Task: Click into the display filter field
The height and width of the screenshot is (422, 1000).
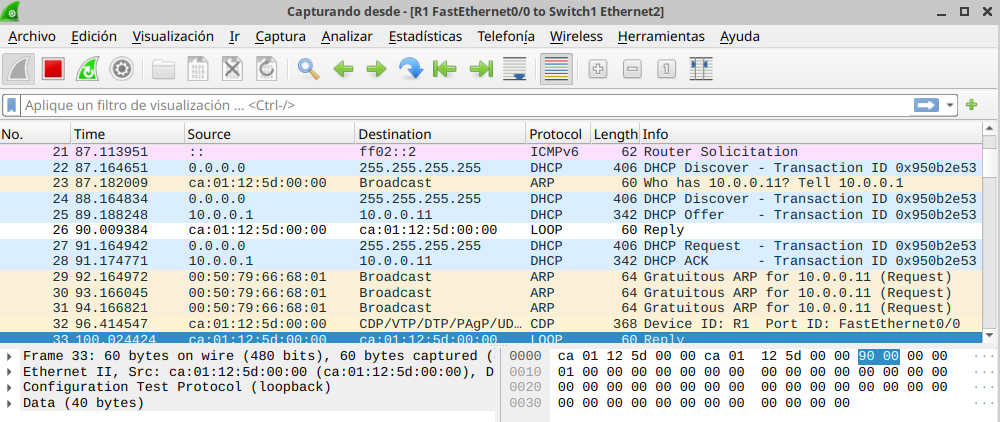Action: 466,105
